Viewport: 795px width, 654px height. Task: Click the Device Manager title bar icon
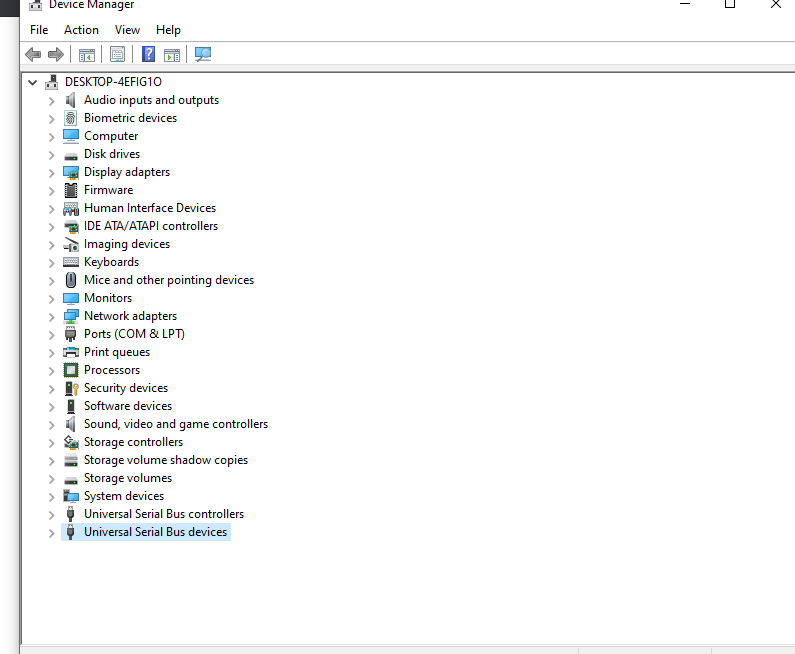35,5
